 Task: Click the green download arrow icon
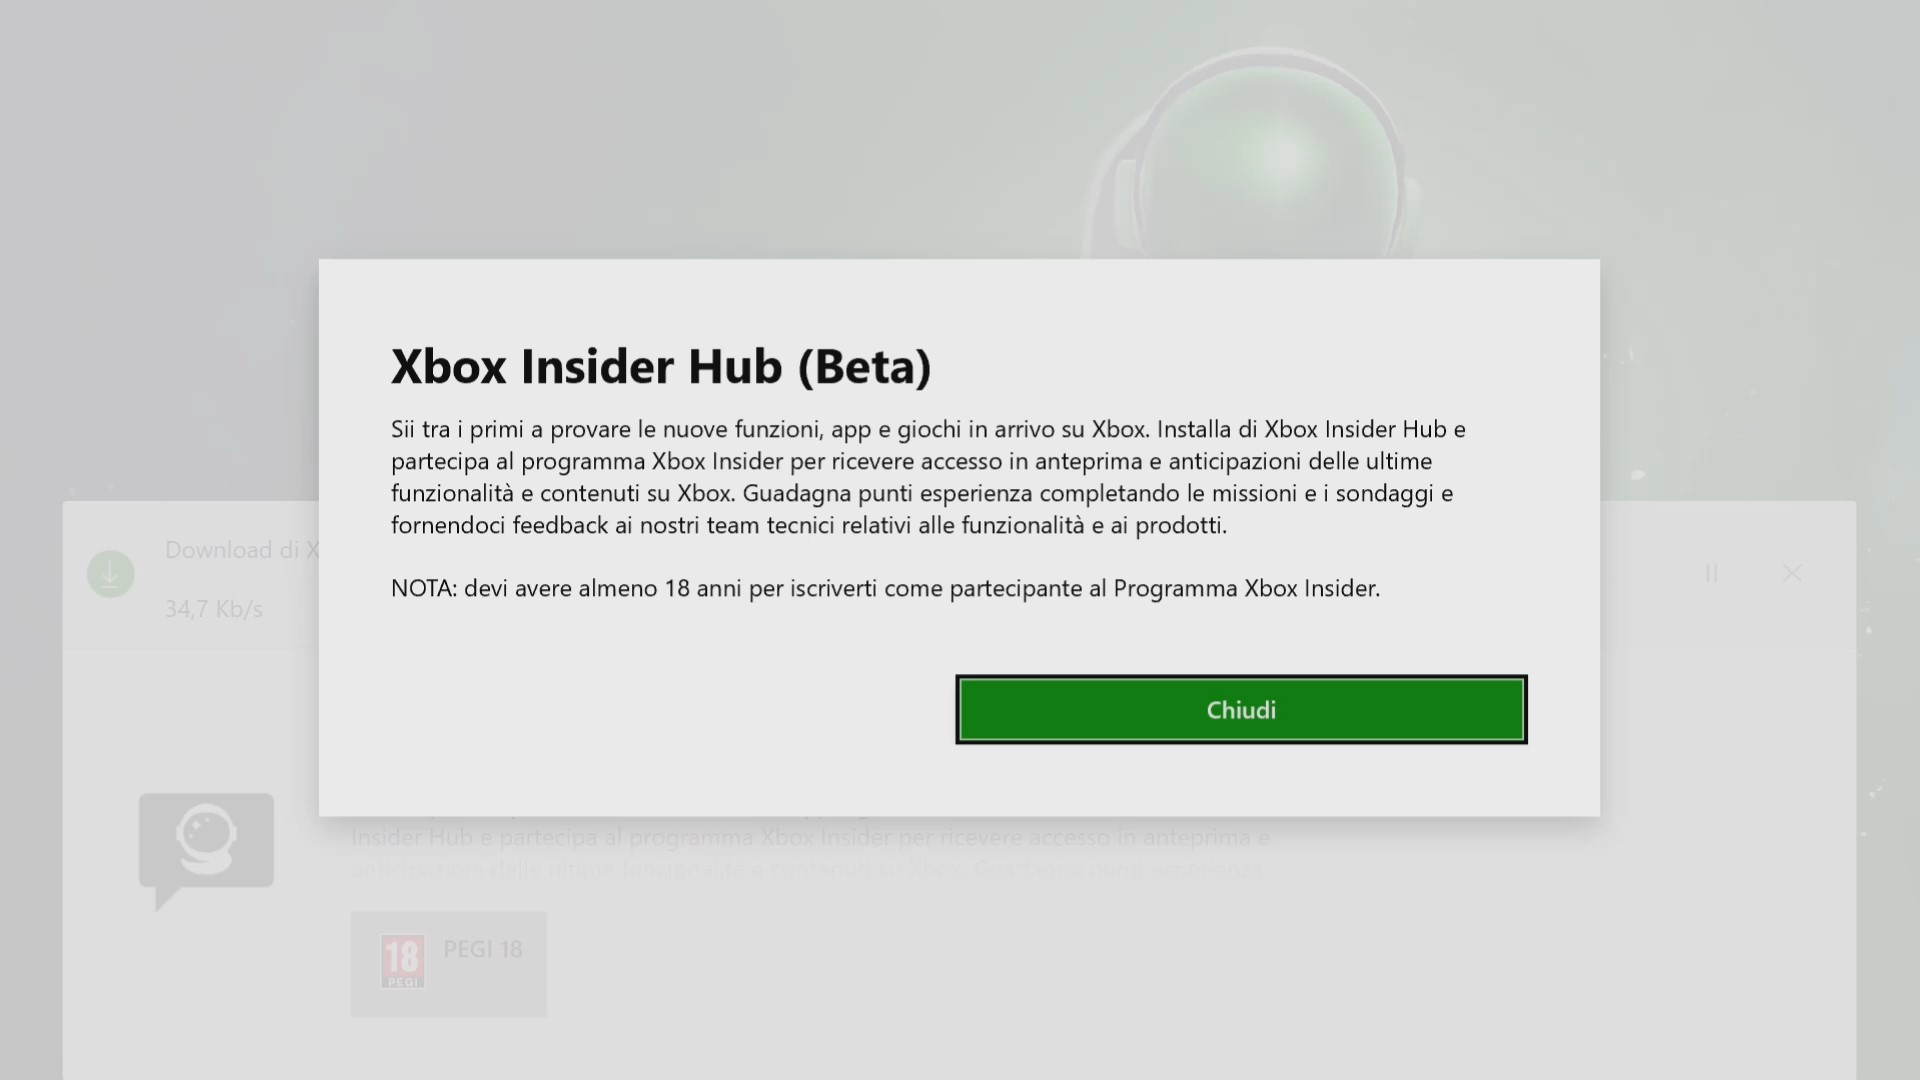pyautogui.click(x=111, y=574)
